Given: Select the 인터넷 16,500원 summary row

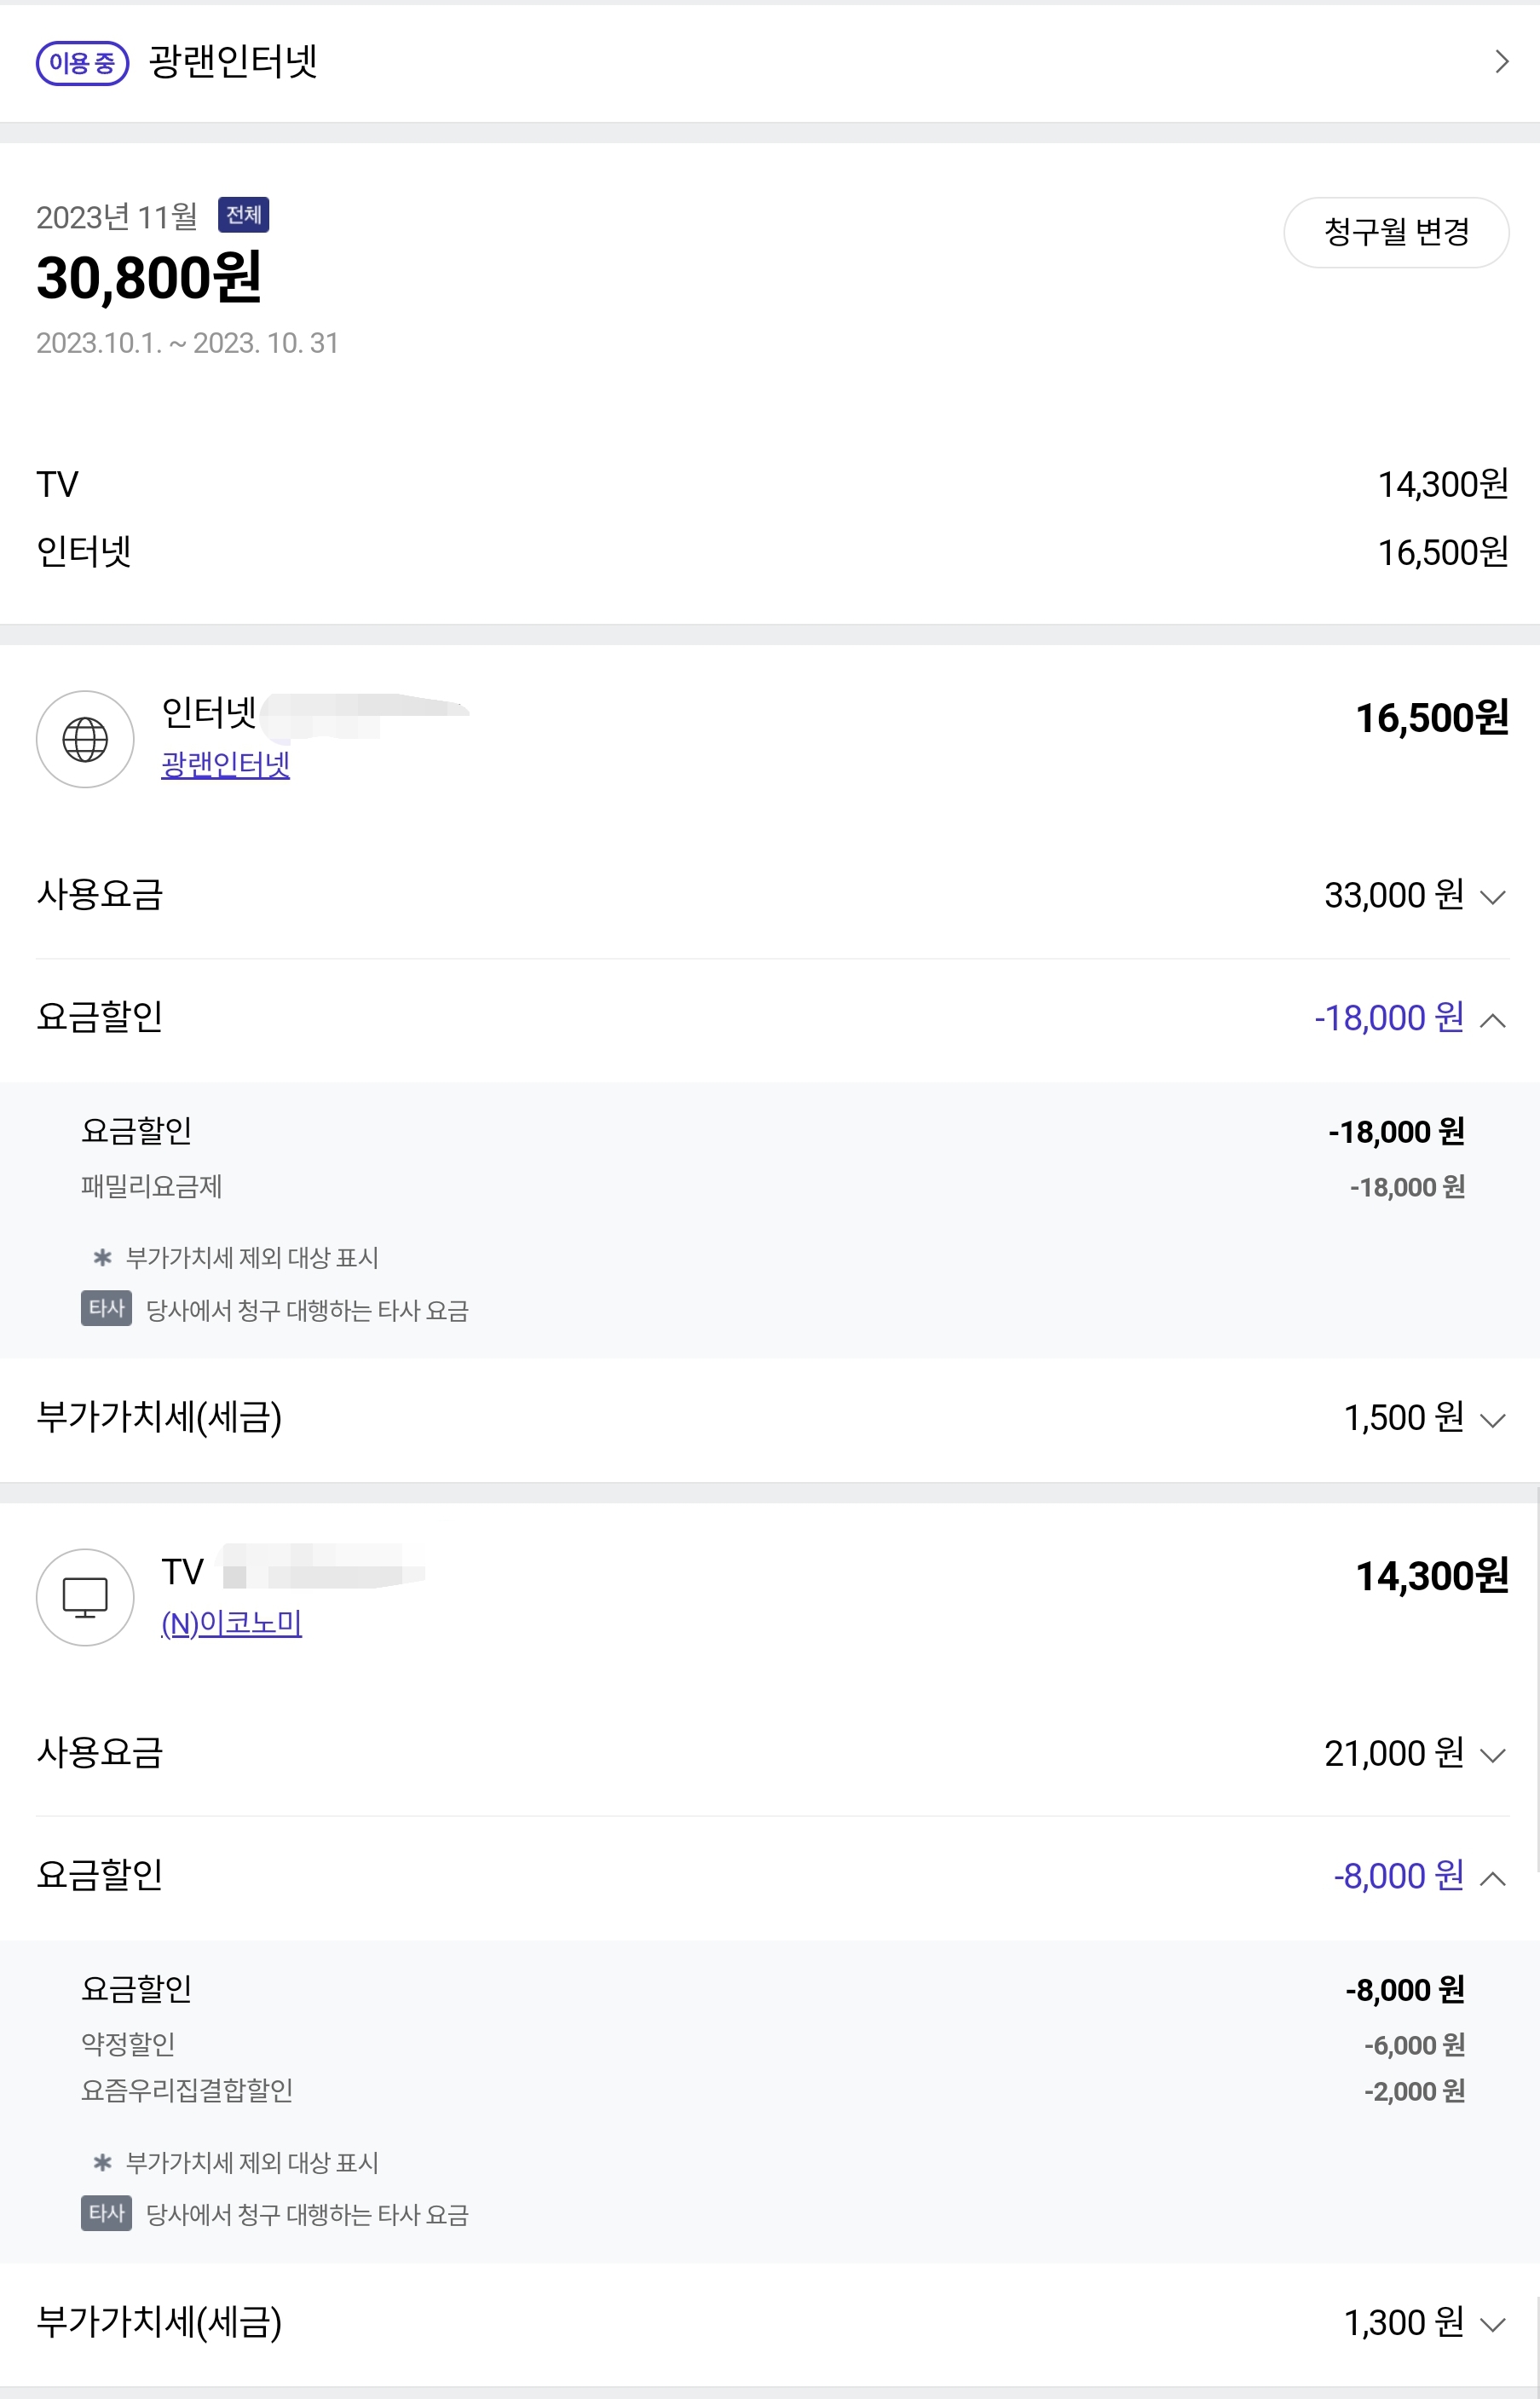Looking at the screenshot, I should pos(770,552).
